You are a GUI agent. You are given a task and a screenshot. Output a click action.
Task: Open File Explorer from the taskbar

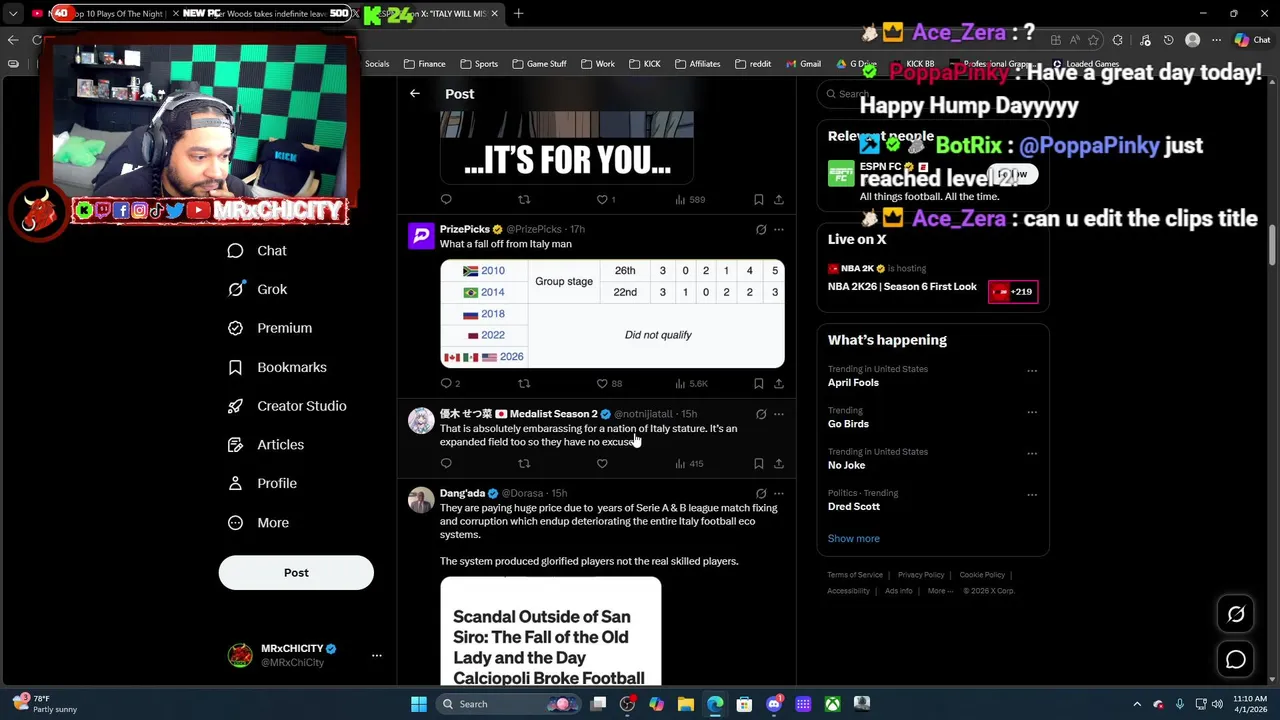pos(686,704)
